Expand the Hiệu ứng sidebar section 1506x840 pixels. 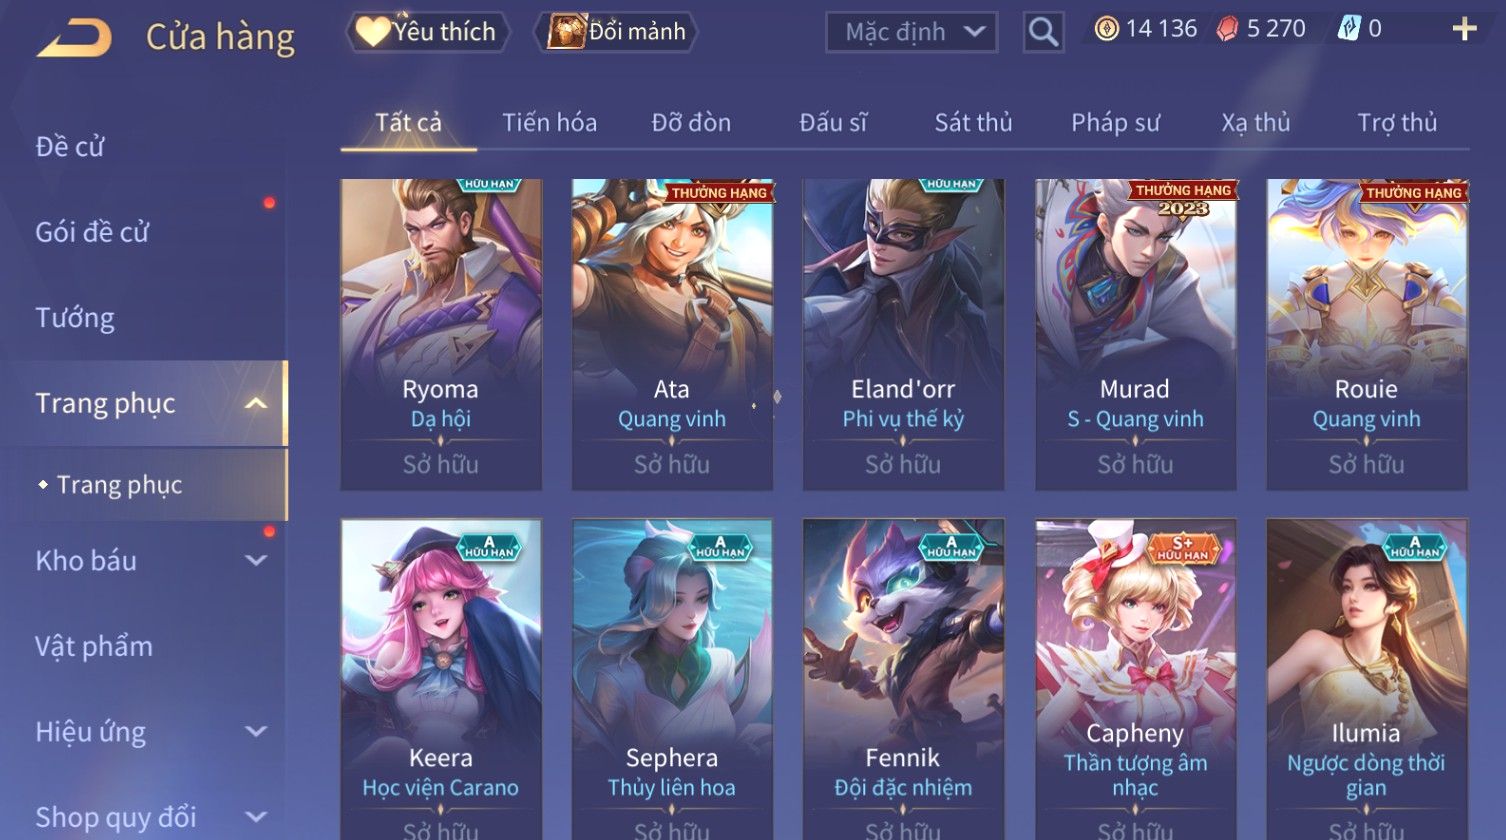(x=256, y=732)
